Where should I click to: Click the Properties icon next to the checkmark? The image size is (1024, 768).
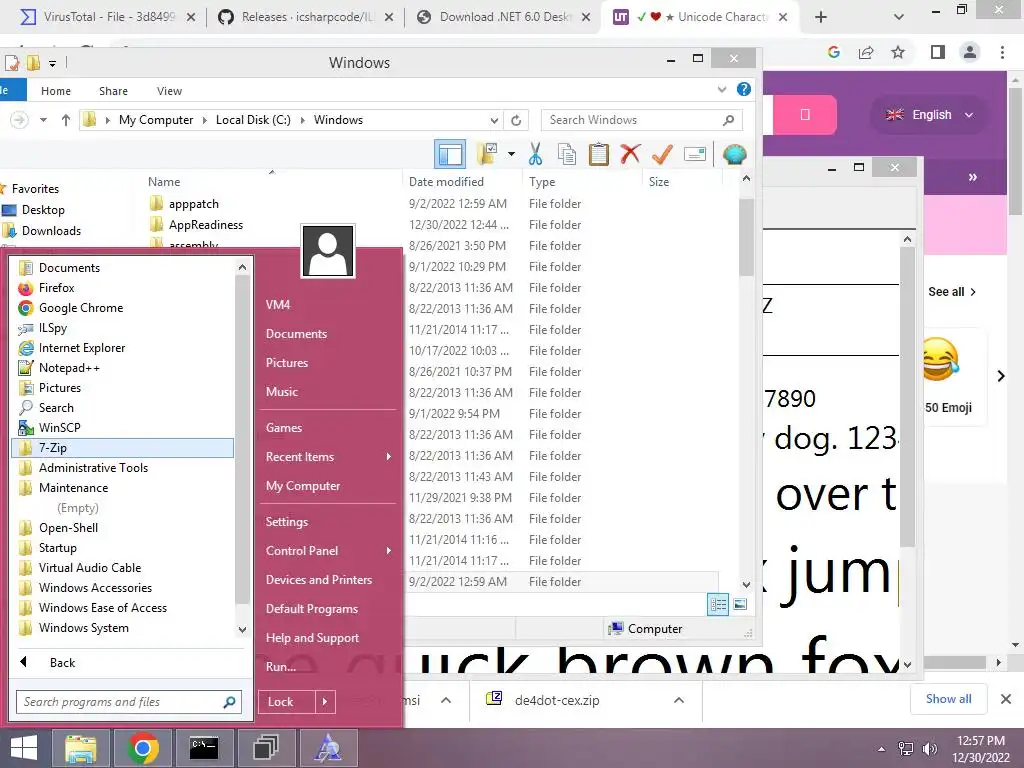(x=695, y=155)
